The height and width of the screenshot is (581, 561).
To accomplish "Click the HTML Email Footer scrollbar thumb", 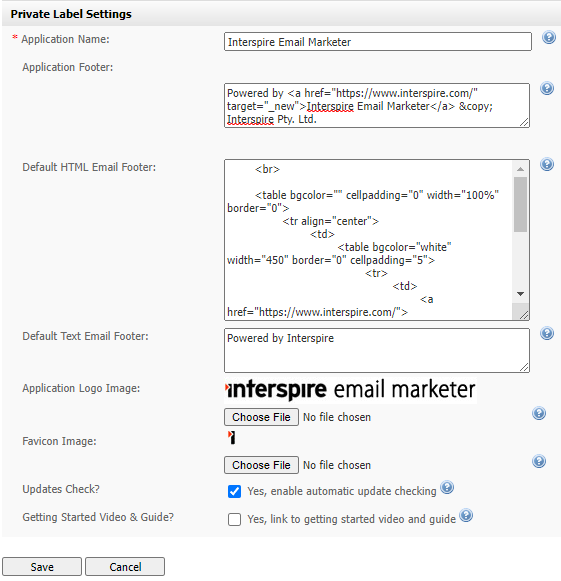I will (520, 205).
